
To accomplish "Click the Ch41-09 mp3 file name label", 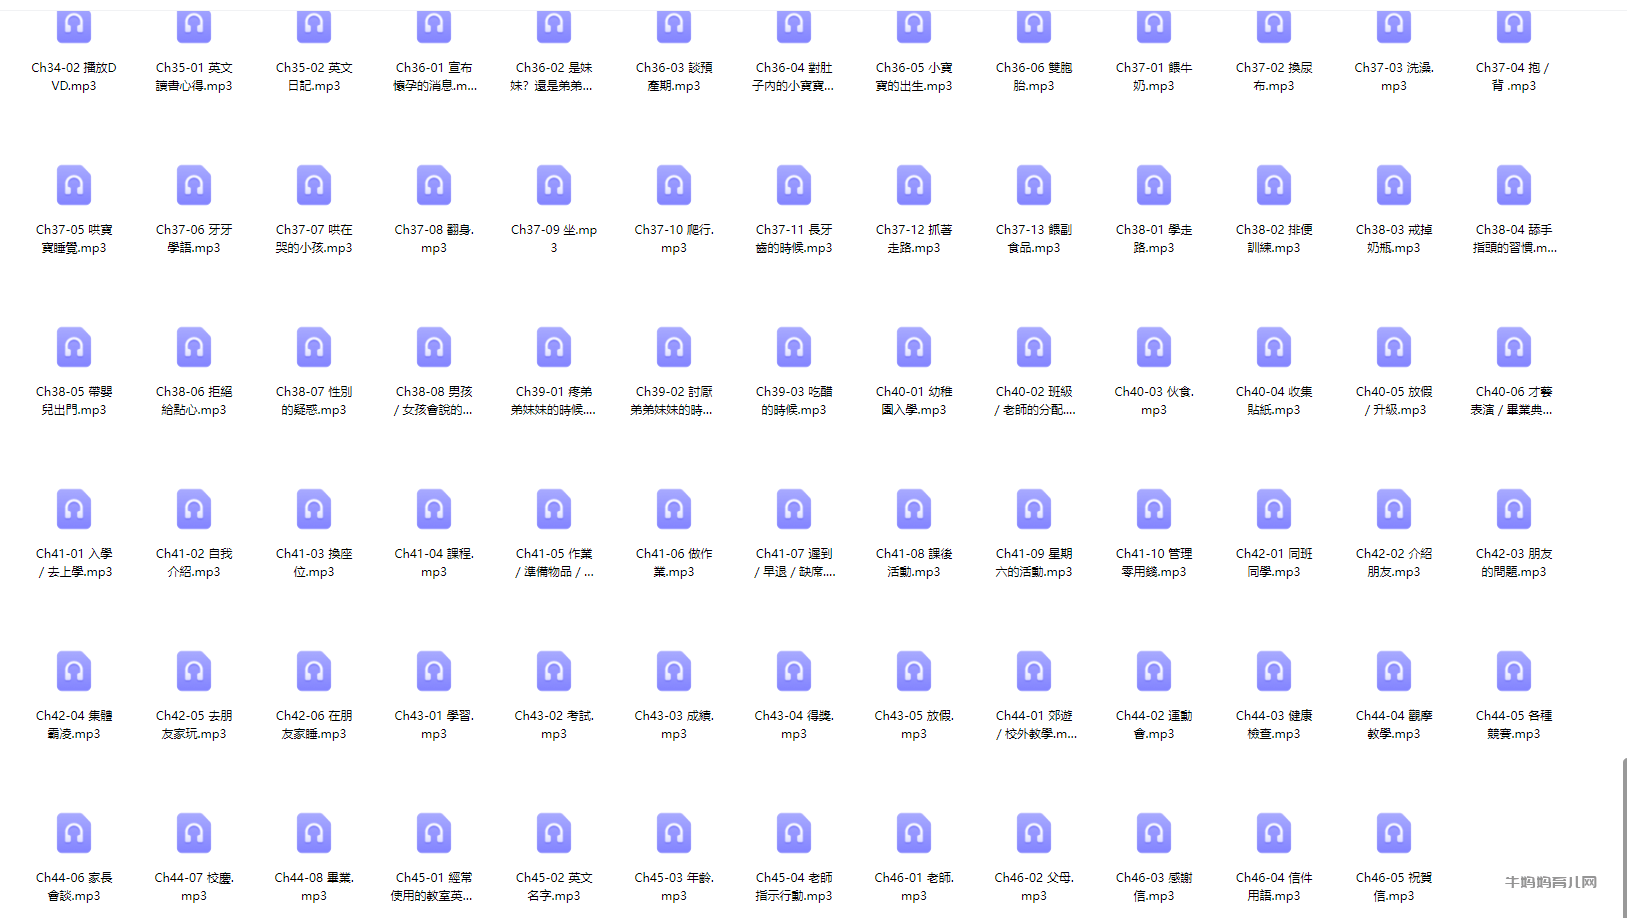I will [1034, 563].
